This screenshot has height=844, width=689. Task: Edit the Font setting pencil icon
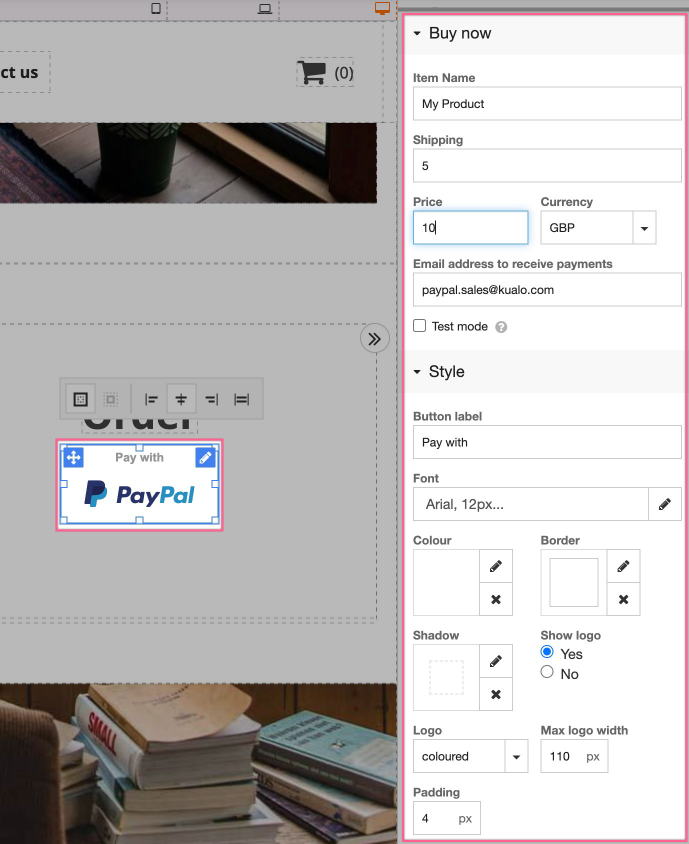click(x=665, y=504)
